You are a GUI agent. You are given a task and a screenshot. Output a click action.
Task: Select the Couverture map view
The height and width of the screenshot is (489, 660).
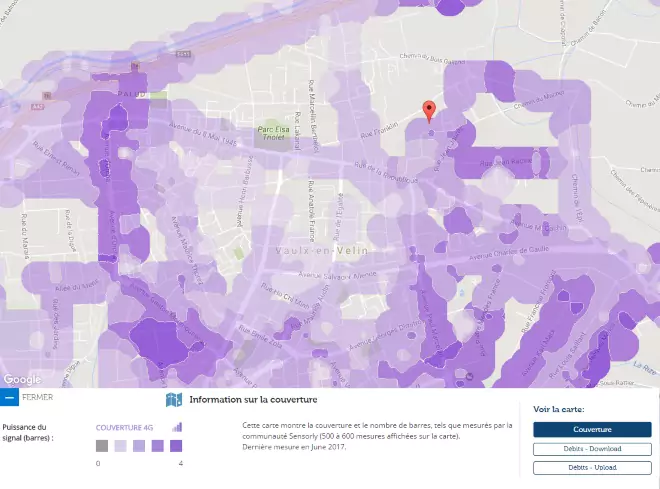[592, 429]
